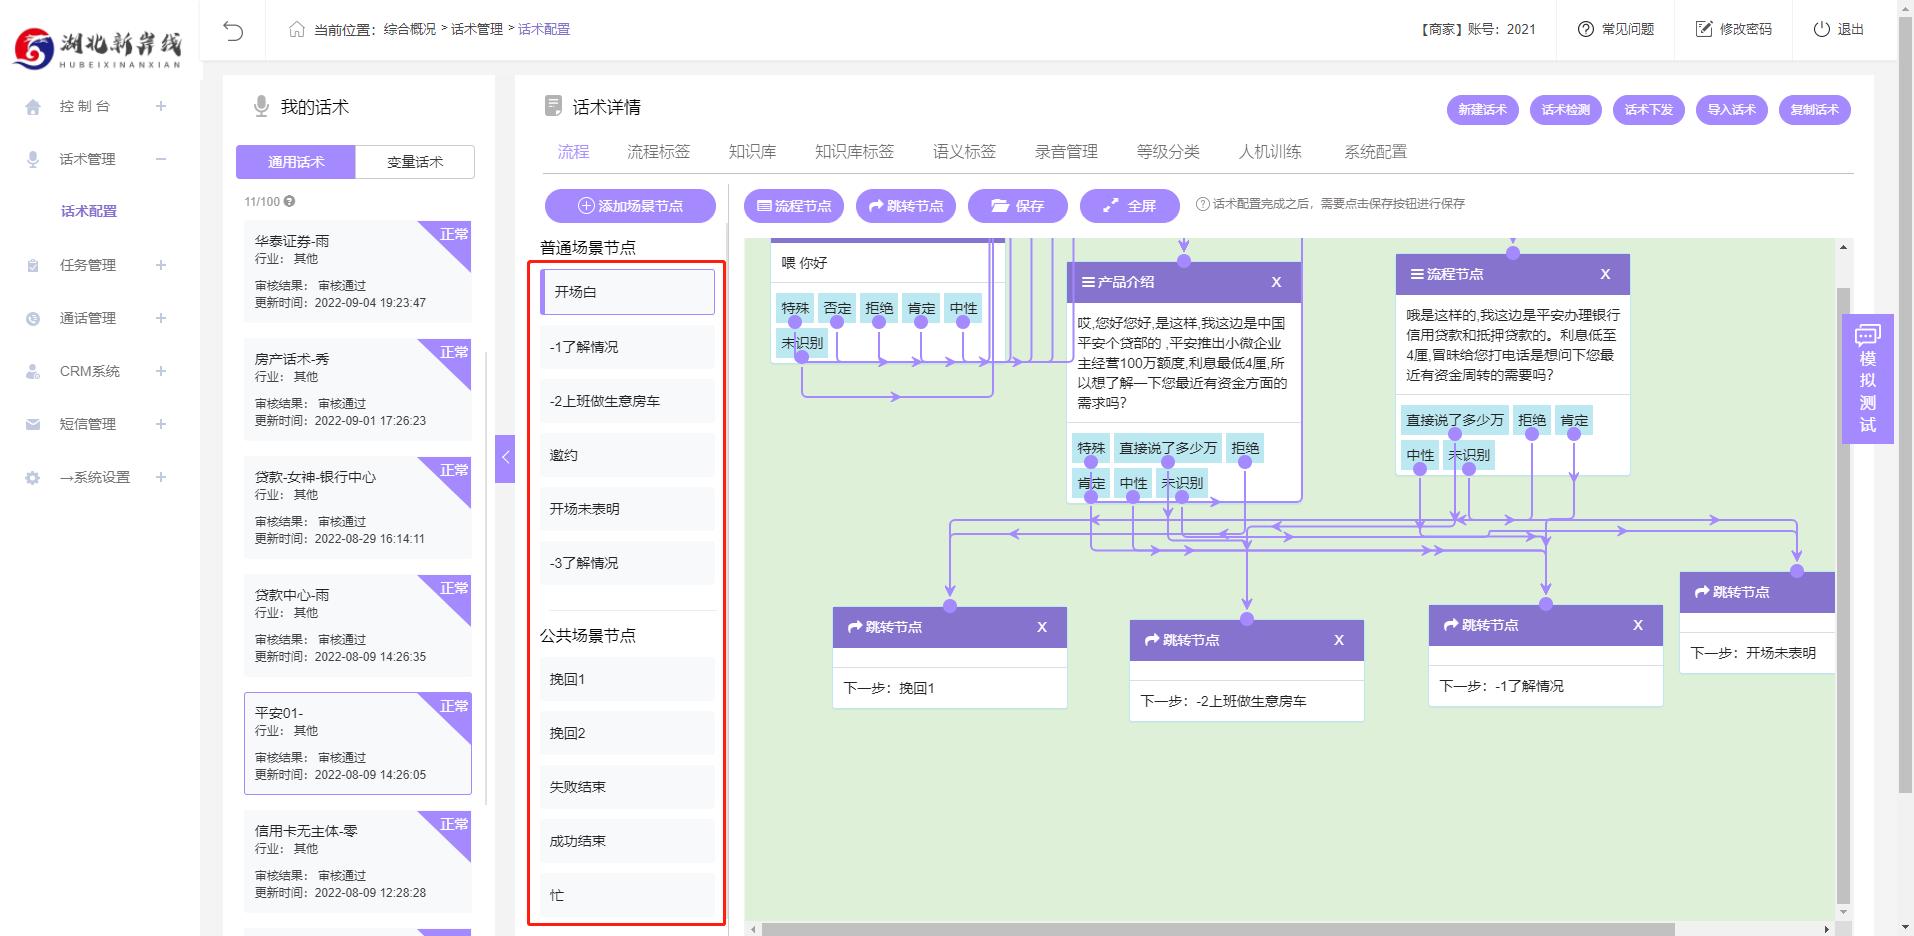Select the 开场白 scene node
The image size is (1914, 936).
tap(627, 292)
